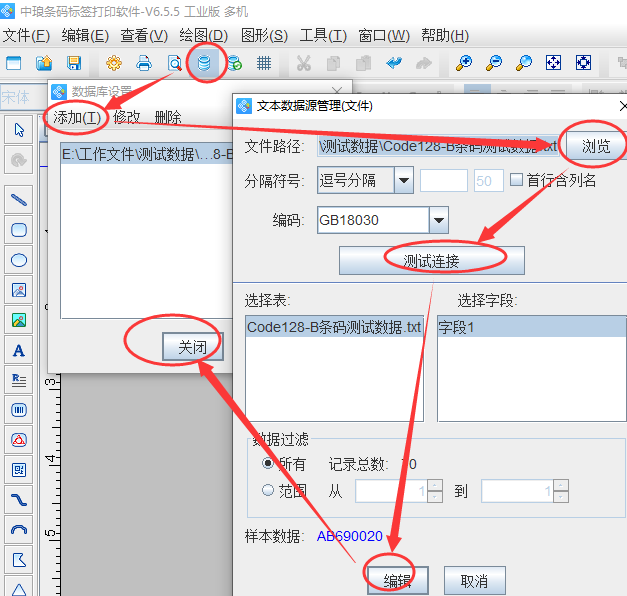627x596 pixels.
Task: Click the database settings toolbar icon
Action: (205, 63)
